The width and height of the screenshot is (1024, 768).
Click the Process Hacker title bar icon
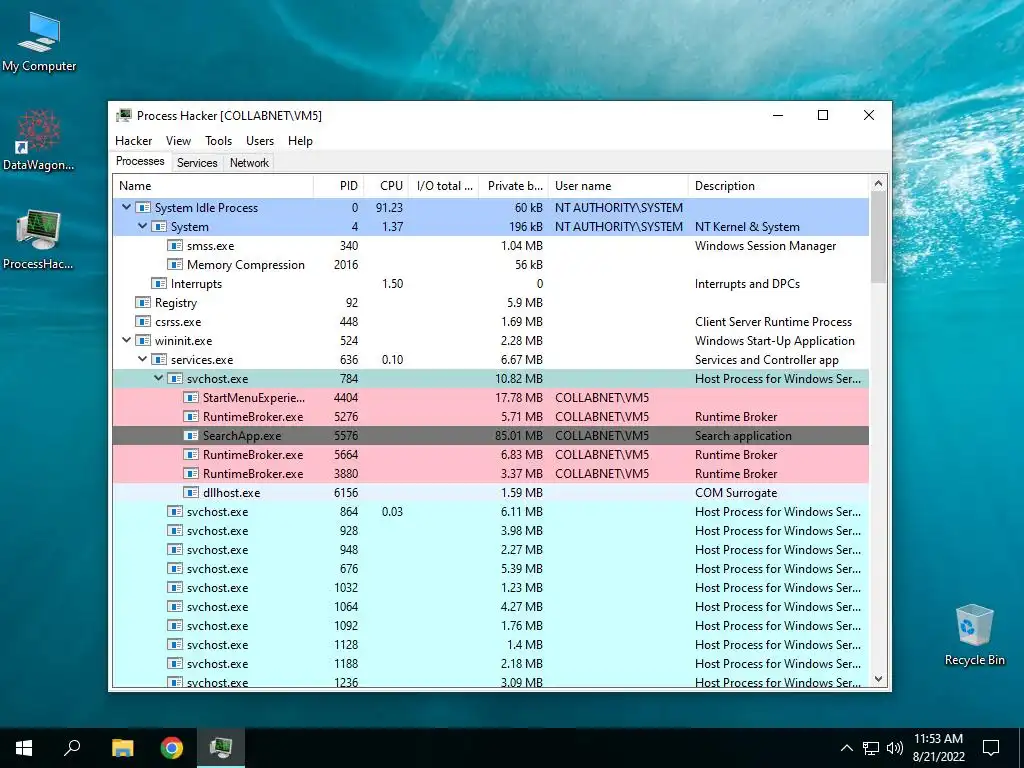(123, 116)
